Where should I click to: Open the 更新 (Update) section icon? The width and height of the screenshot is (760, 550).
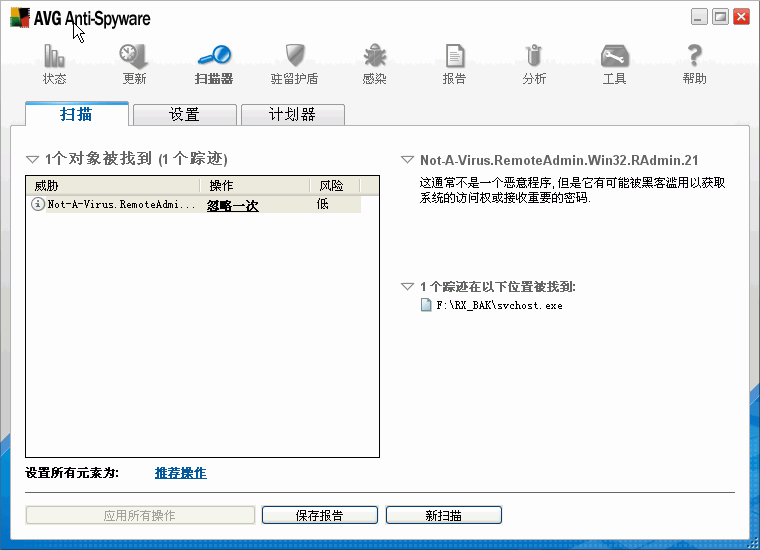134,56
